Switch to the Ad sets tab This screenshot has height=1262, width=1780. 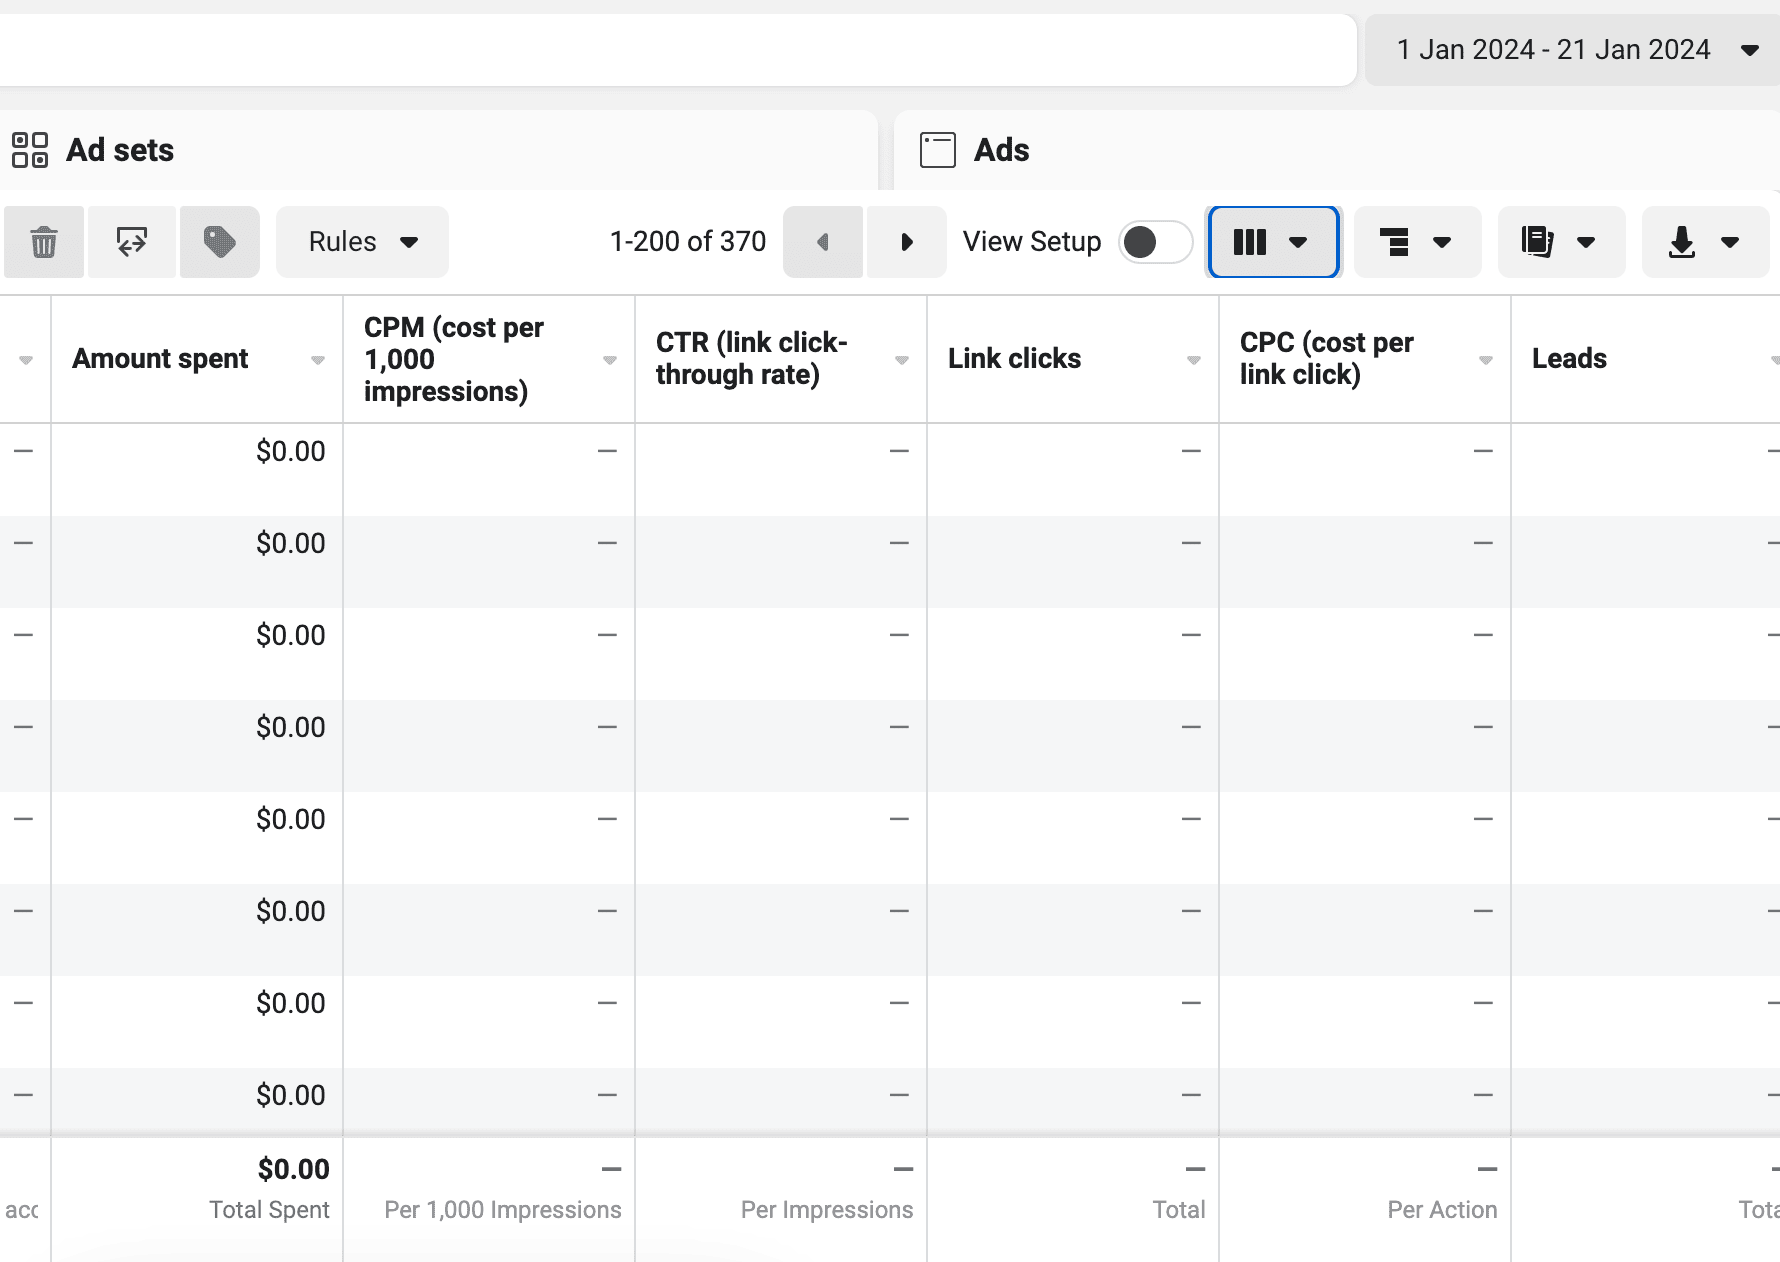tap(120, 150)
